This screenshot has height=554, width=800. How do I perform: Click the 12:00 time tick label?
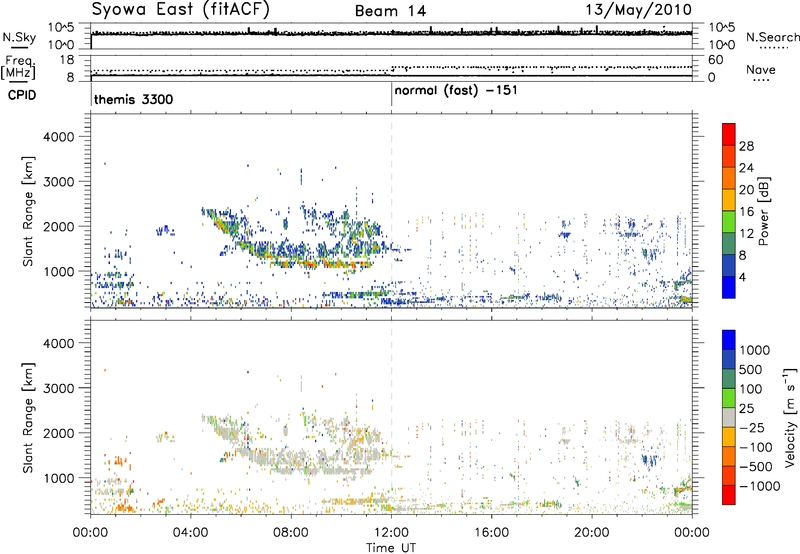(x=391, y=533)
